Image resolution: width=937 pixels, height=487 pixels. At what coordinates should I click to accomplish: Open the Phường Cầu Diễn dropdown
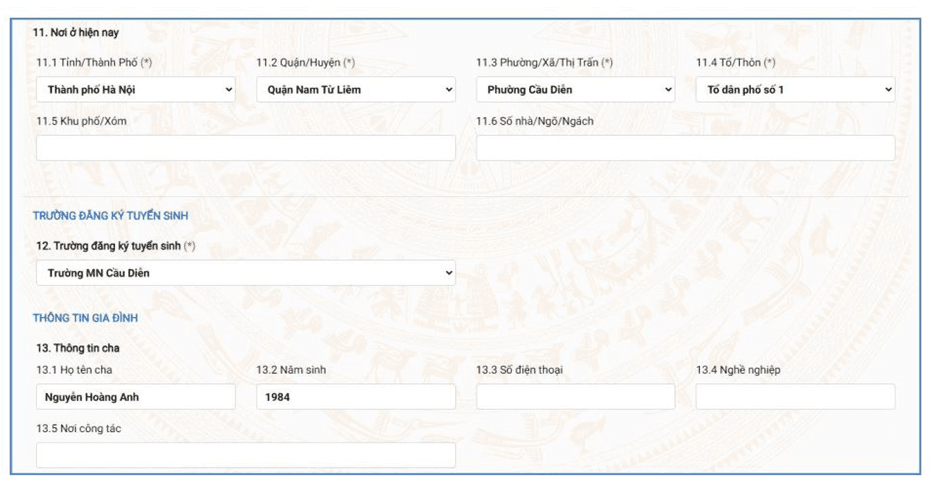pos(575,90)
